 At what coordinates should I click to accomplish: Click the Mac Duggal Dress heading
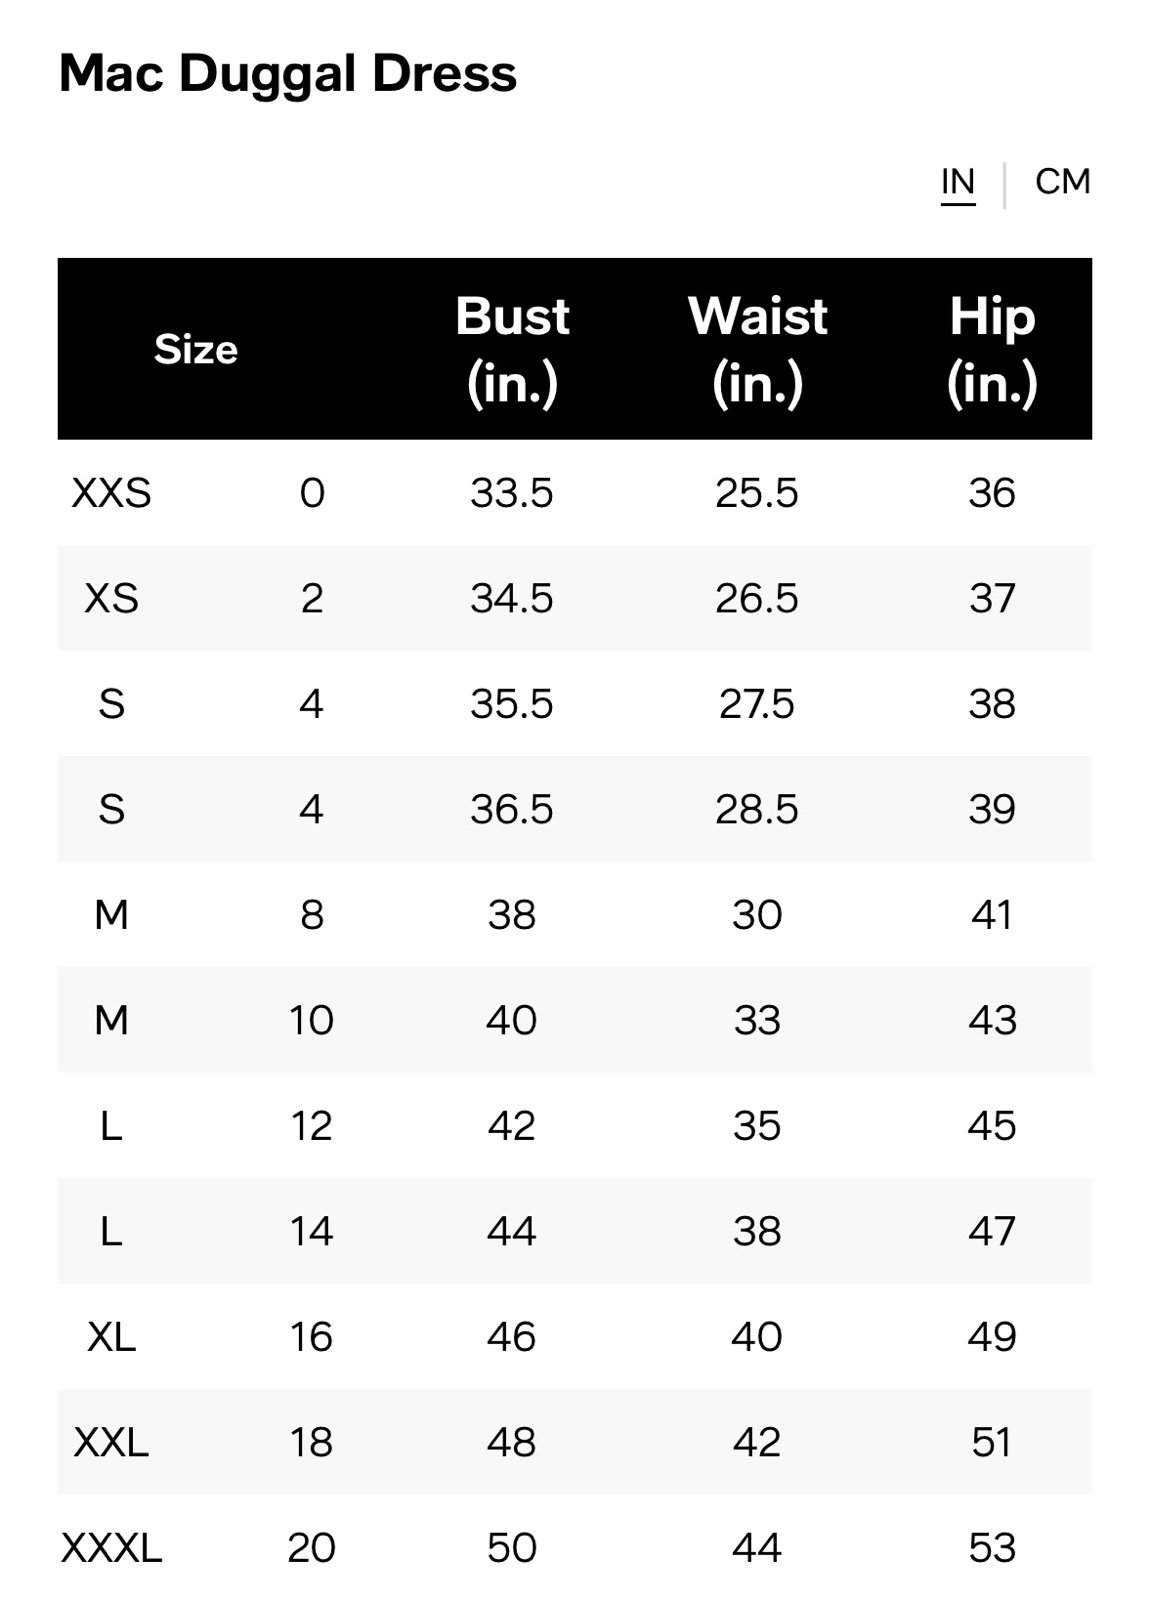point(288,74)
